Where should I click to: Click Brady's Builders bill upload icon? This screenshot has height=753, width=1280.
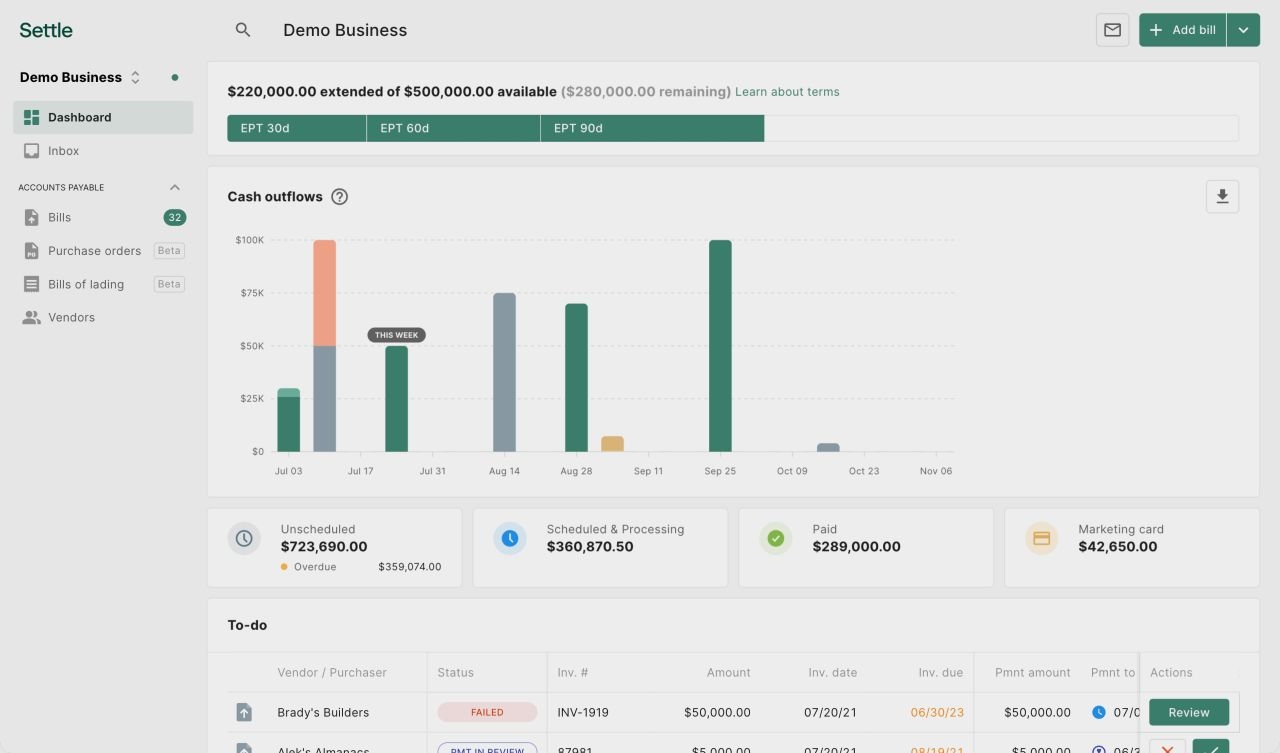244,712
